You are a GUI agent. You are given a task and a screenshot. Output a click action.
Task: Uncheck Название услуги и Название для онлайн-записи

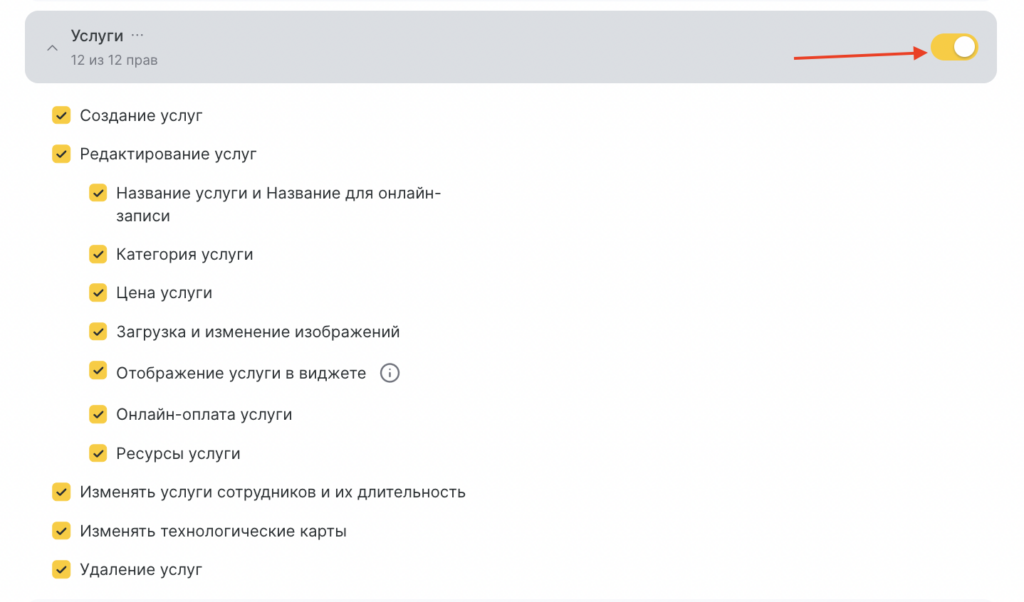(98, 193)
